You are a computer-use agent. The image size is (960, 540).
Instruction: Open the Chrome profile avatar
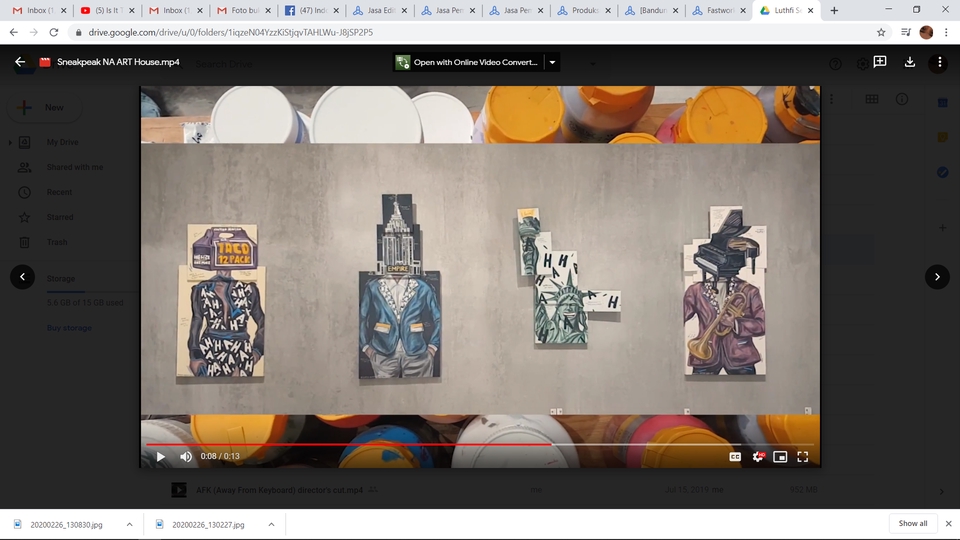[x=926, y=32]
